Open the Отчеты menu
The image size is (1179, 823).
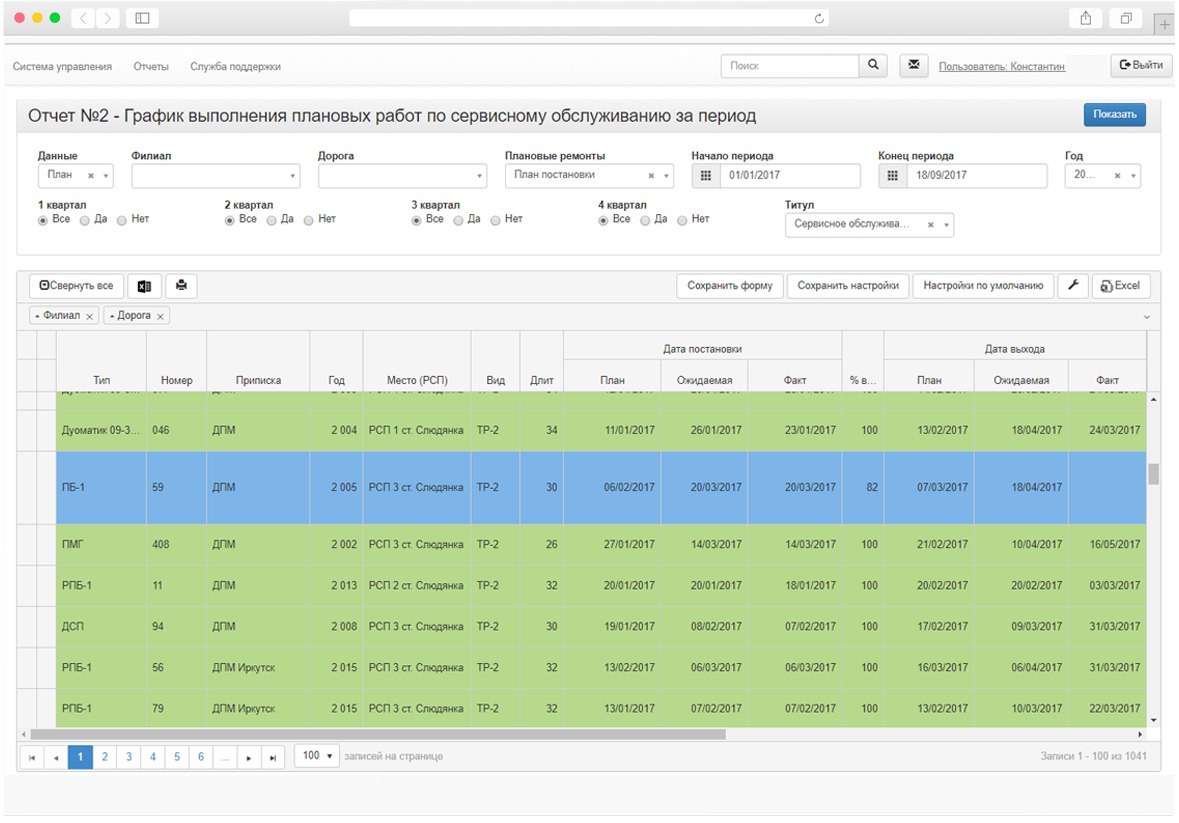click(x=151, y=66)
